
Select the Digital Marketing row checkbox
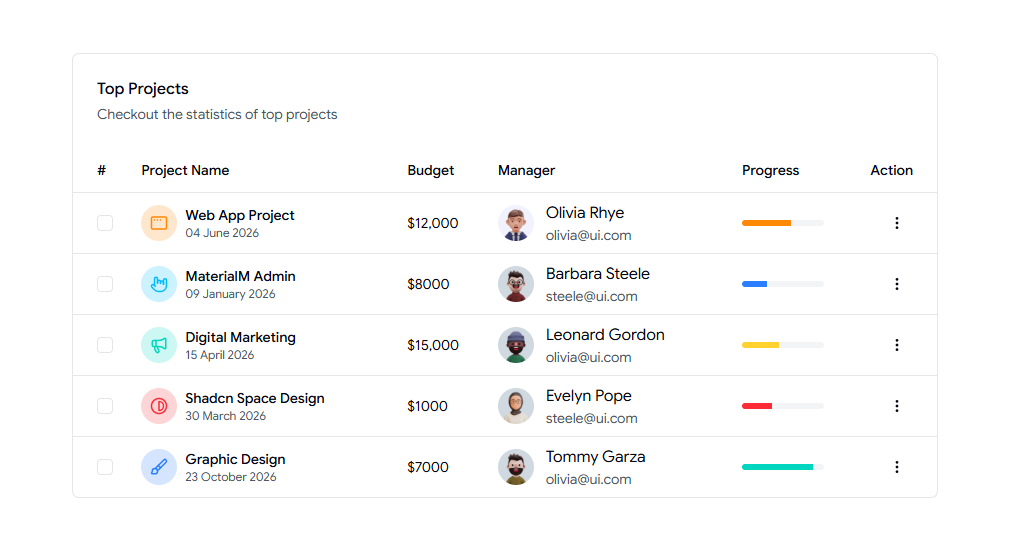(105, 345)
